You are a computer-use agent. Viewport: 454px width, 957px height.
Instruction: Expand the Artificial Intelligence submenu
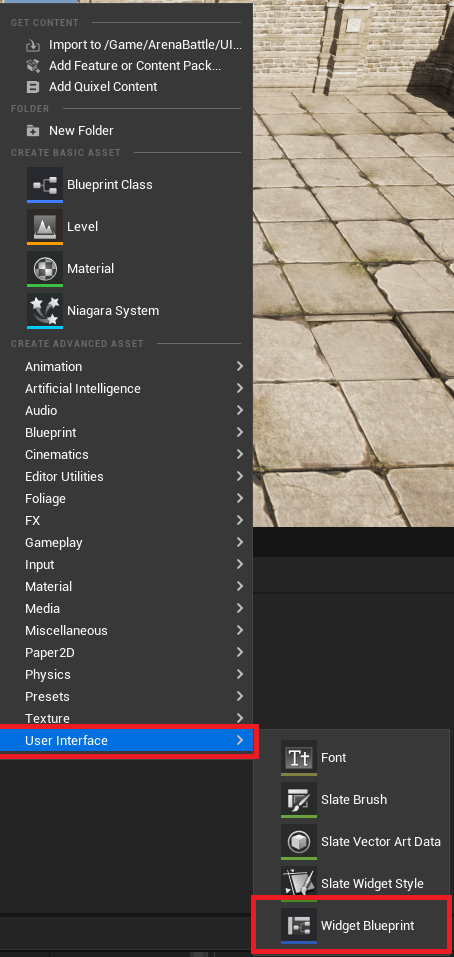click(x=126, y=388)
